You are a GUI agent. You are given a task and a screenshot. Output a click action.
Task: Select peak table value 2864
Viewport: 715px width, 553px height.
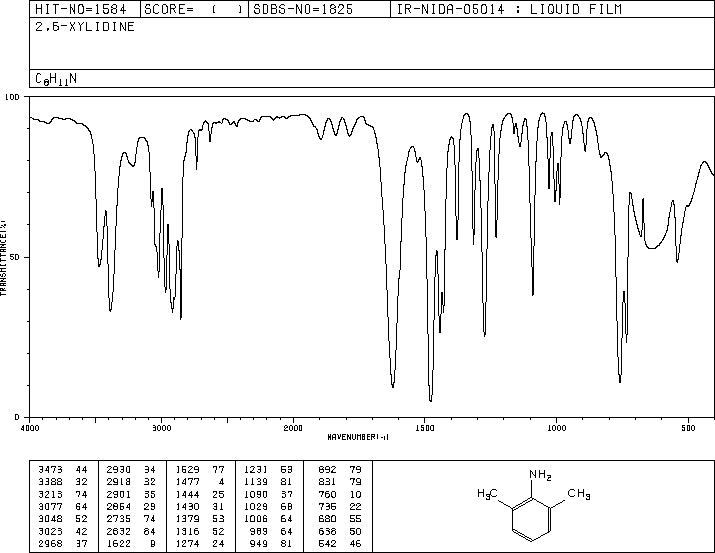119,506
